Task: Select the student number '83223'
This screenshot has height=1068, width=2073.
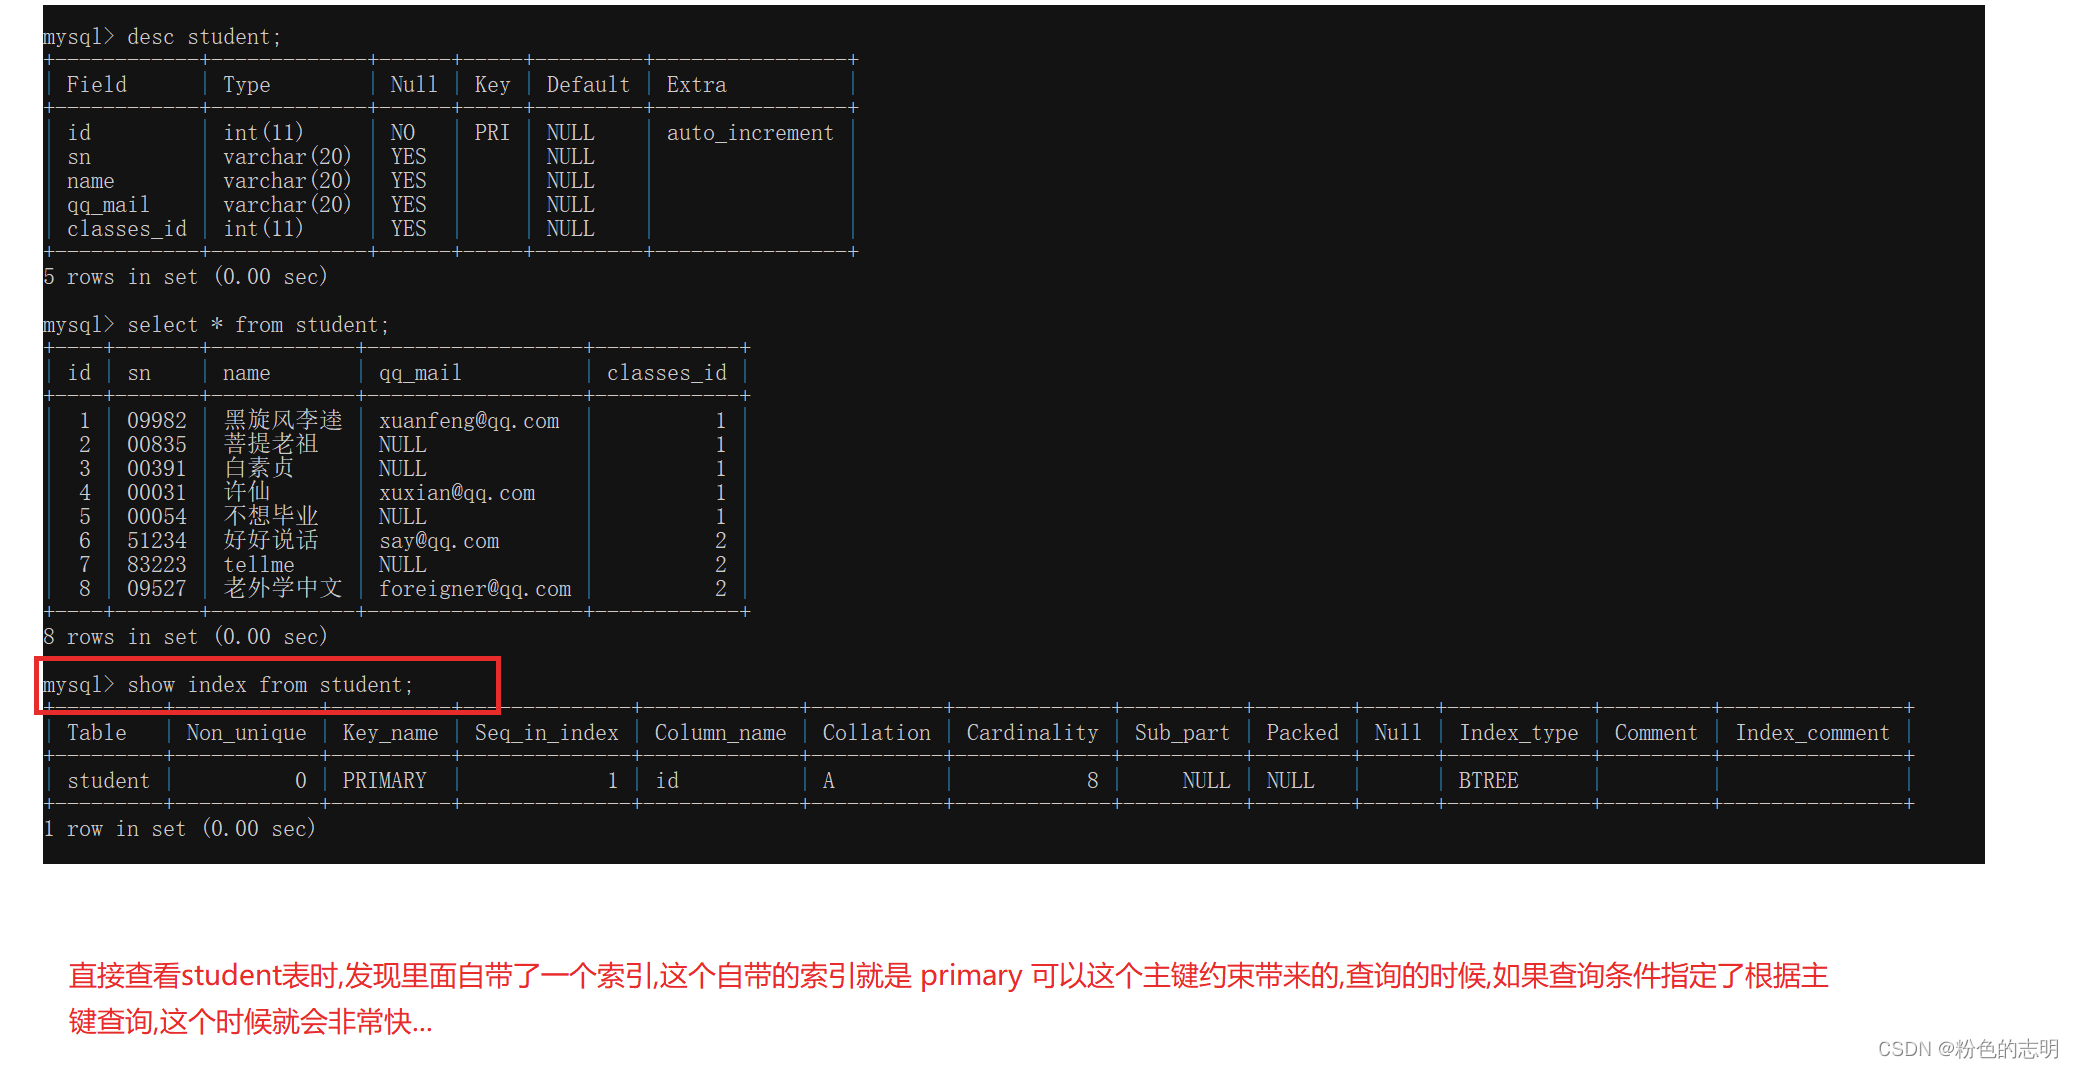Action: (157, 565)
